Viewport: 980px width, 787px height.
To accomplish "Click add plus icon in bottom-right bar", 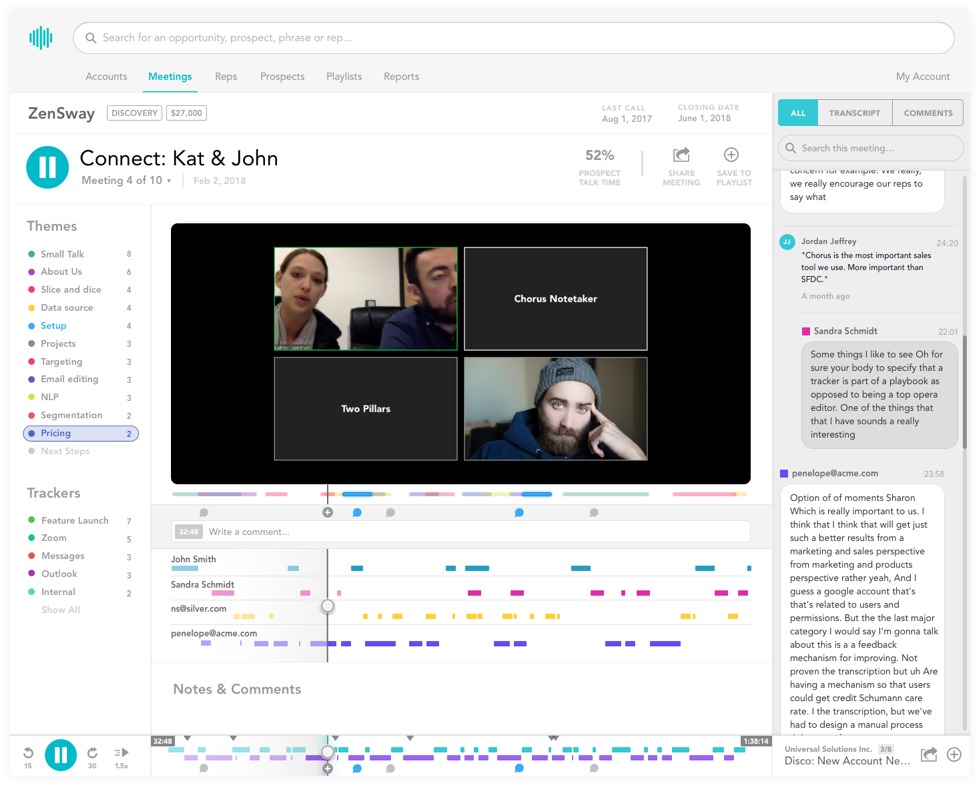I will point(954,755).
